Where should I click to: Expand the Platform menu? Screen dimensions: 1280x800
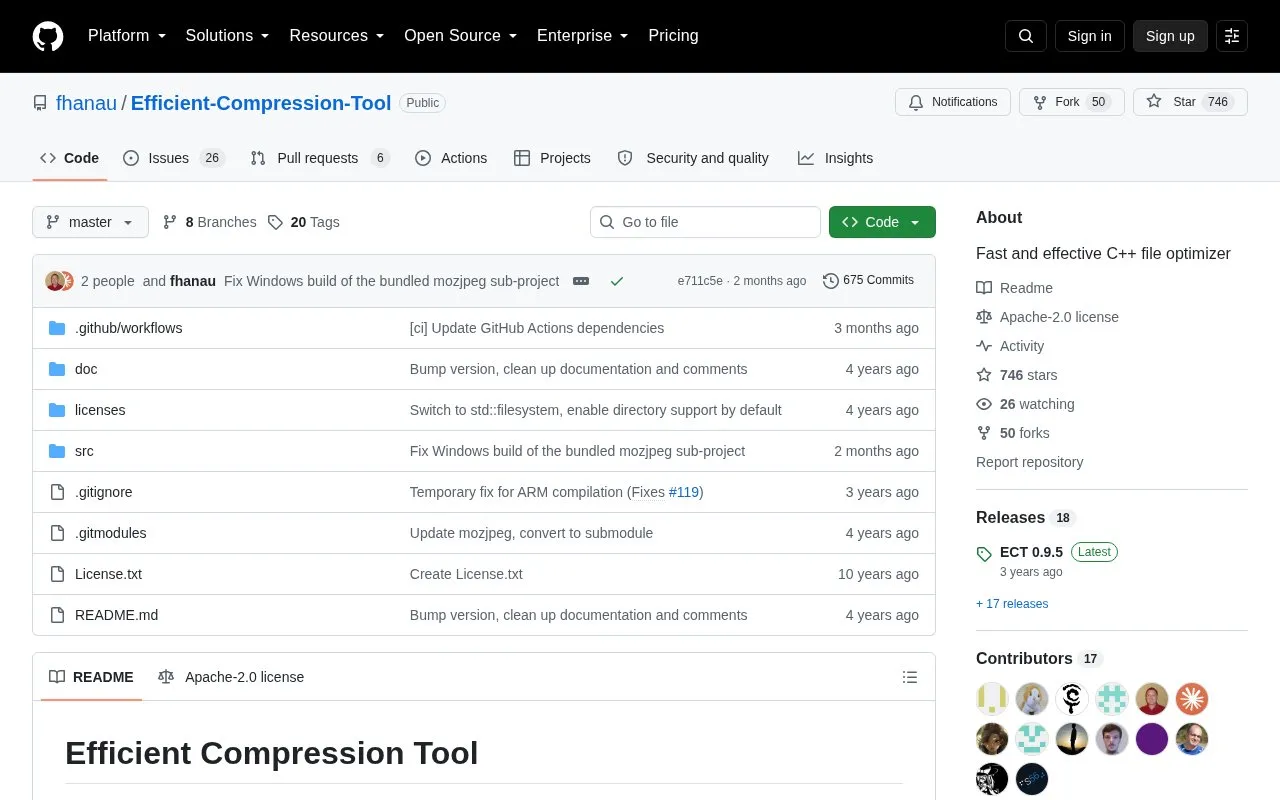127,36
